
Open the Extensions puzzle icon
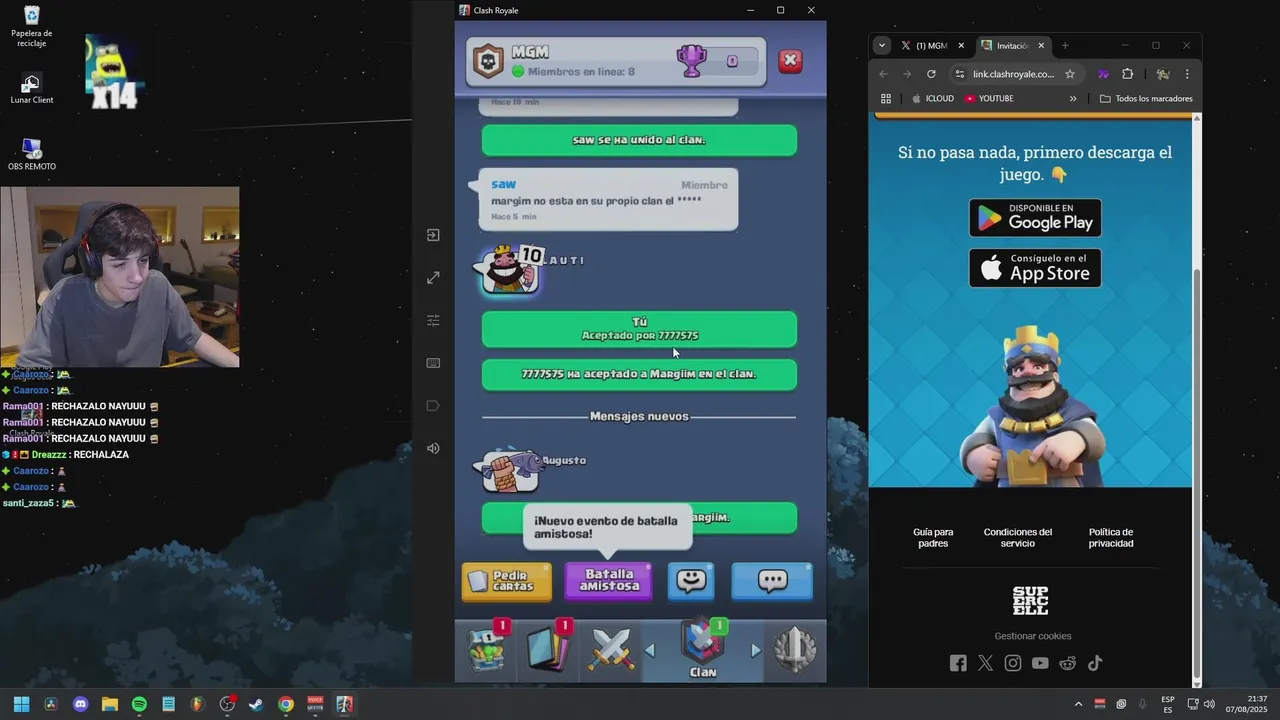1127,74
